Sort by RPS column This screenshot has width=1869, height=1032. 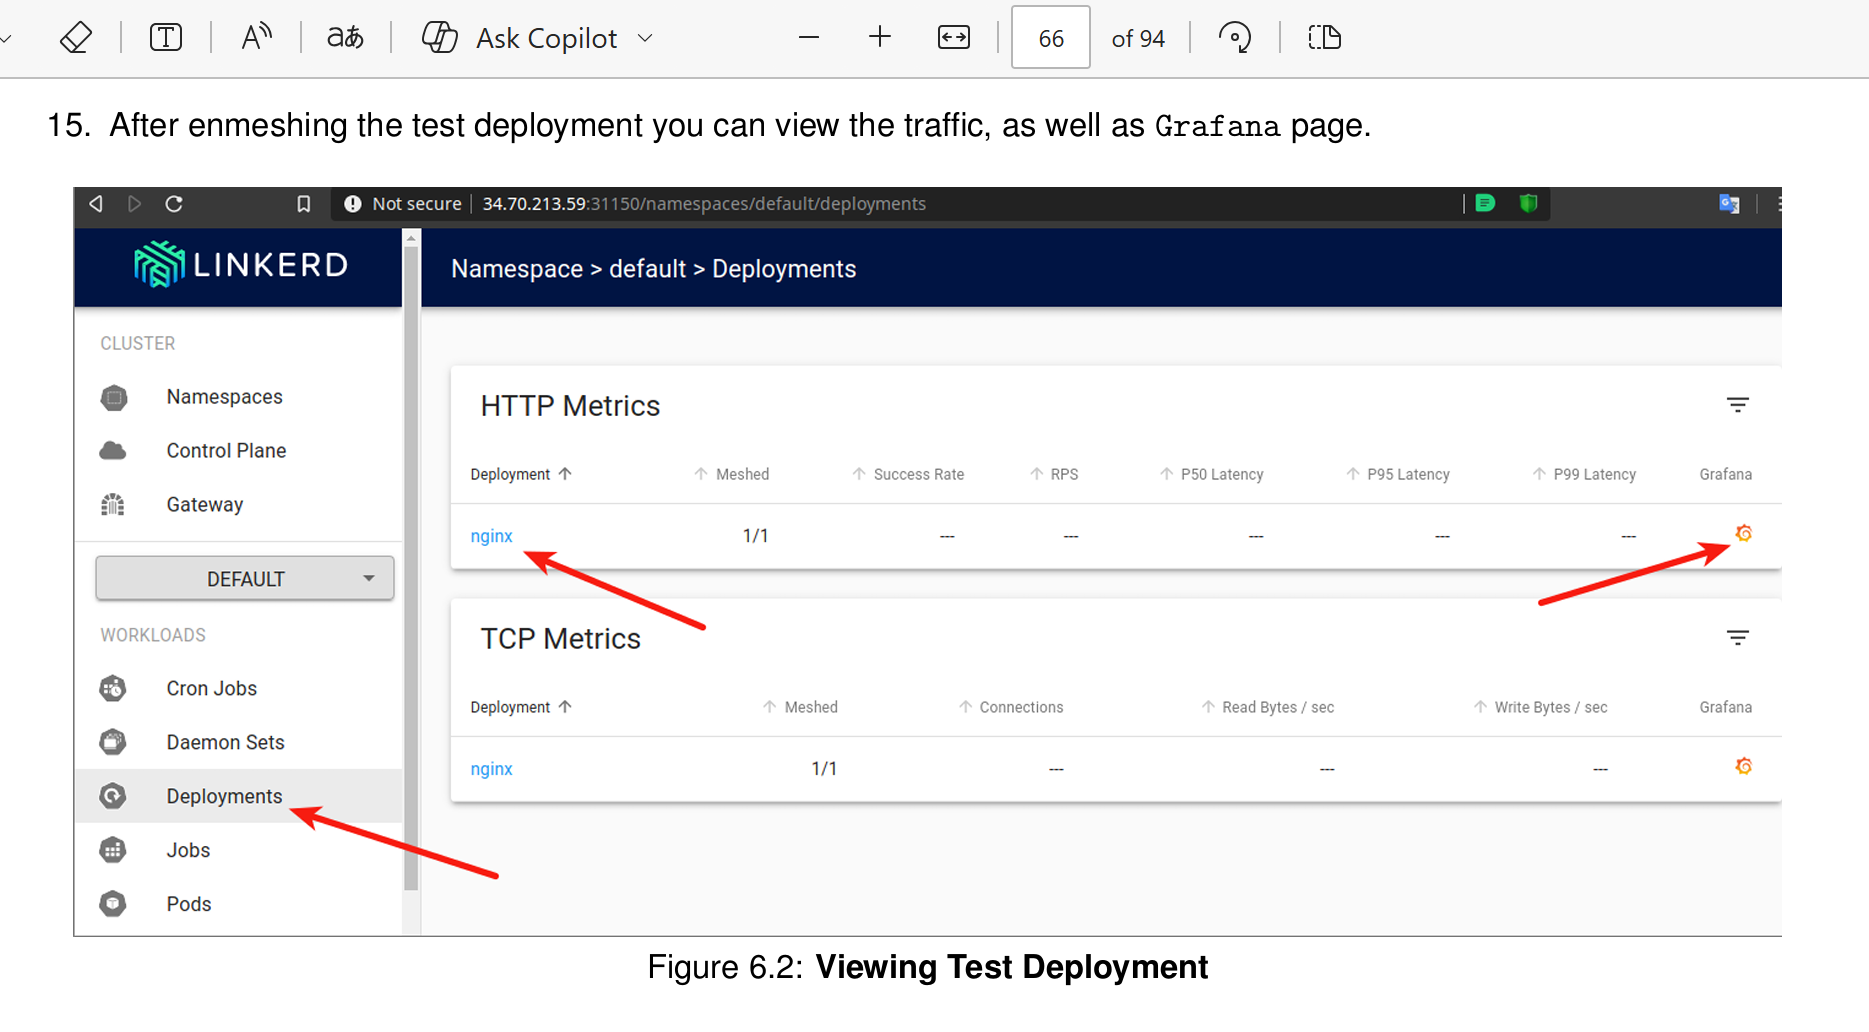[1054, 474]
